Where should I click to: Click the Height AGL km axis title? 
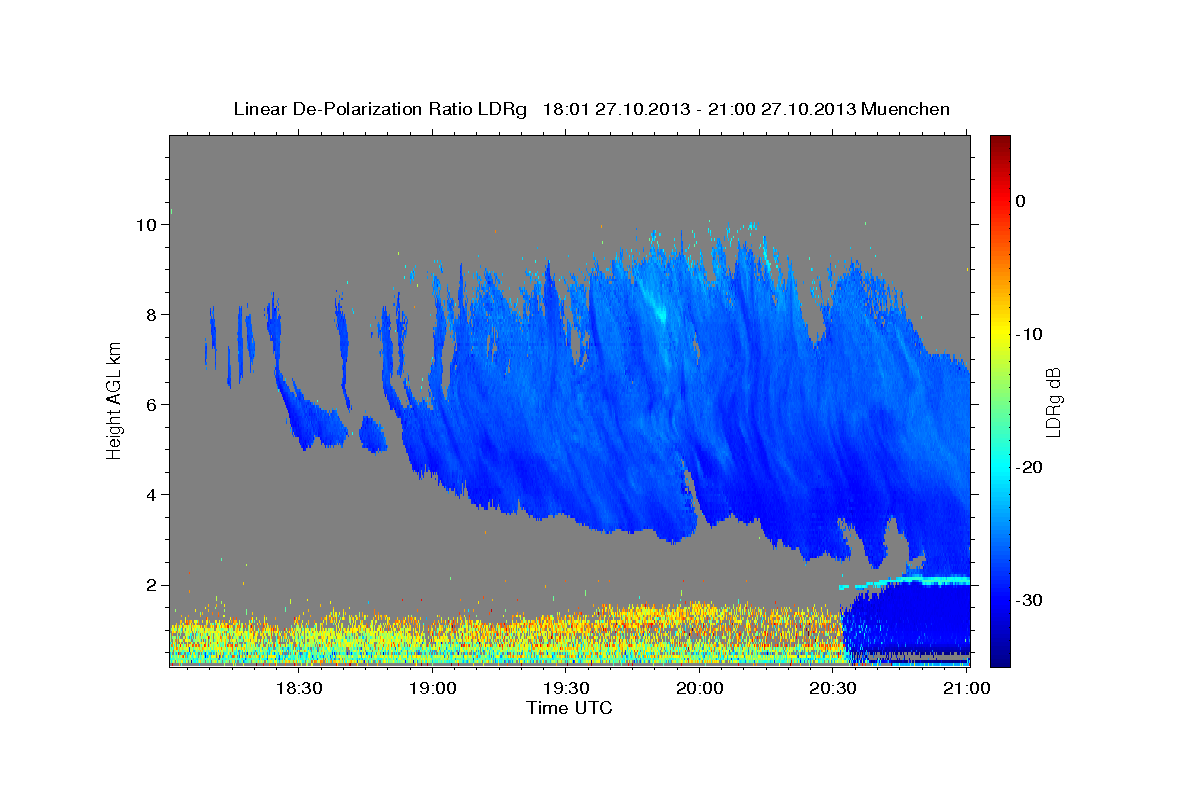pyautogui.click(x=114, y=399)
